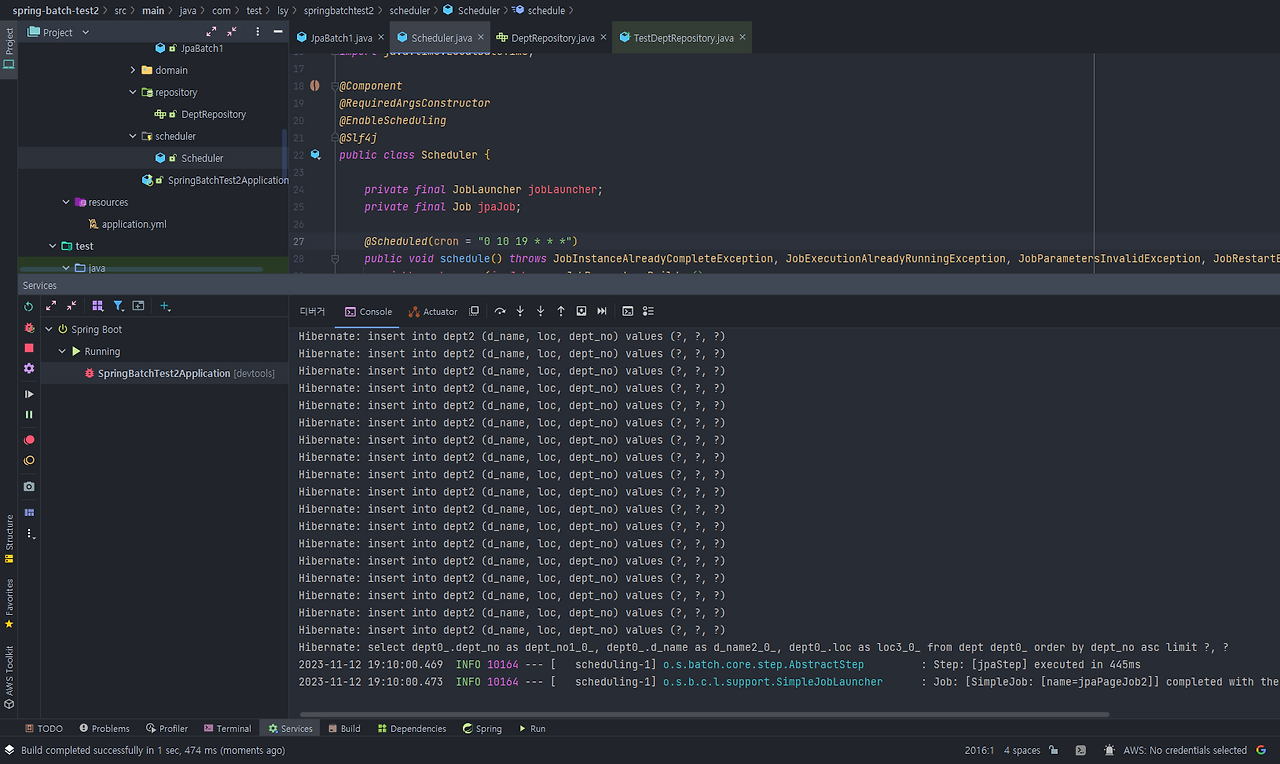Click the Pause Program icon in Services
The image size is (1280, 764).
tap(29, 414)
